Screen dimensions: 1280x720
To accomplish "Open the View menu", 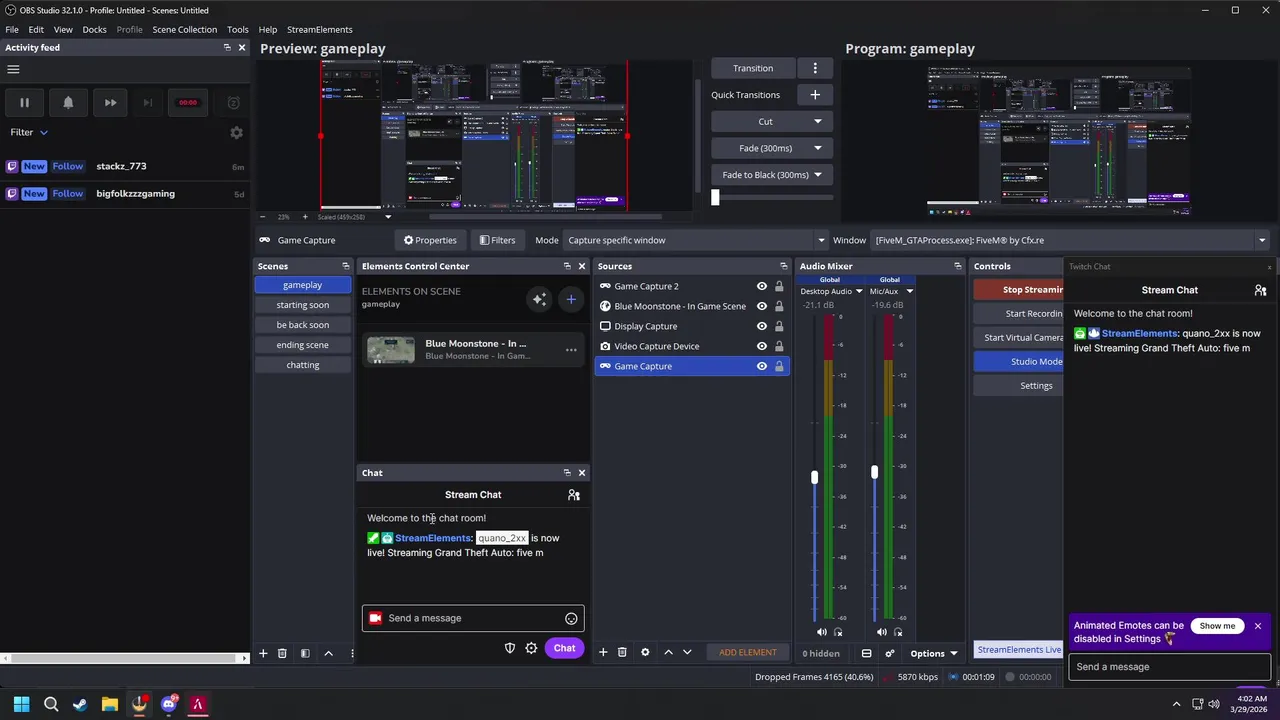I will point(62,29).
